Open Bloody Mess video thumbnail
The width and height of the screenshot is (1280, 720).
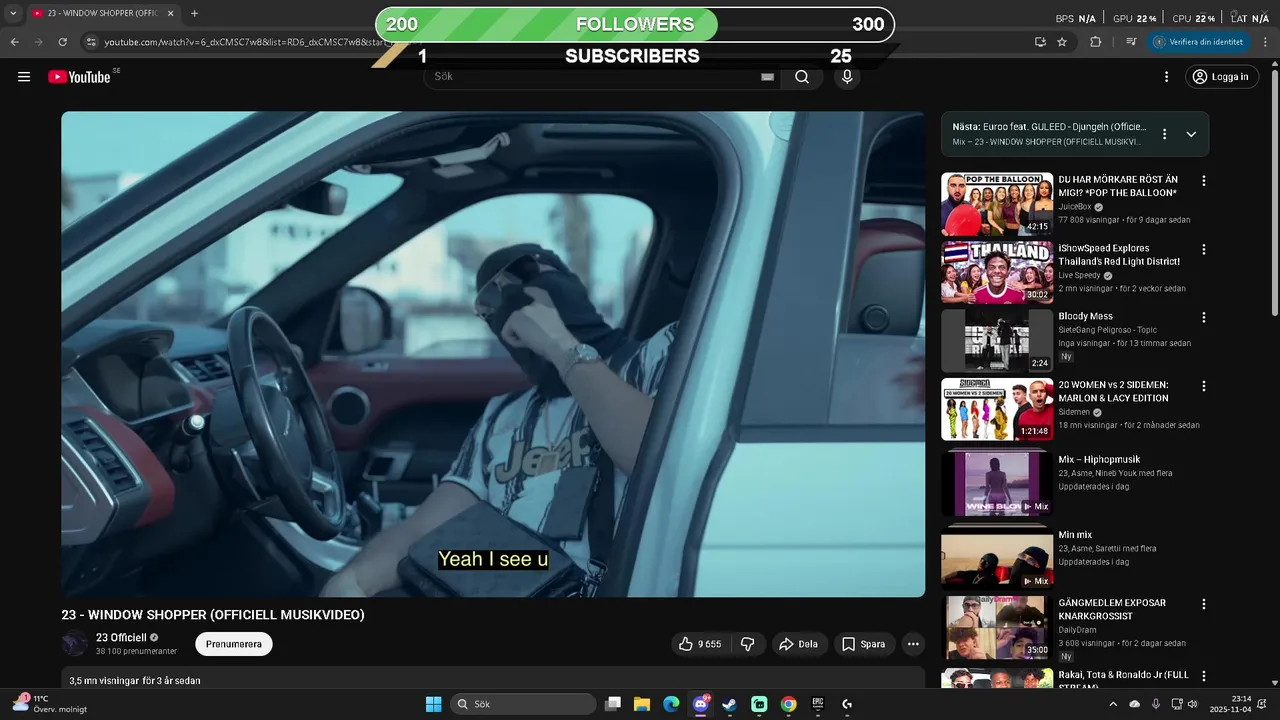tap(996, 340)
